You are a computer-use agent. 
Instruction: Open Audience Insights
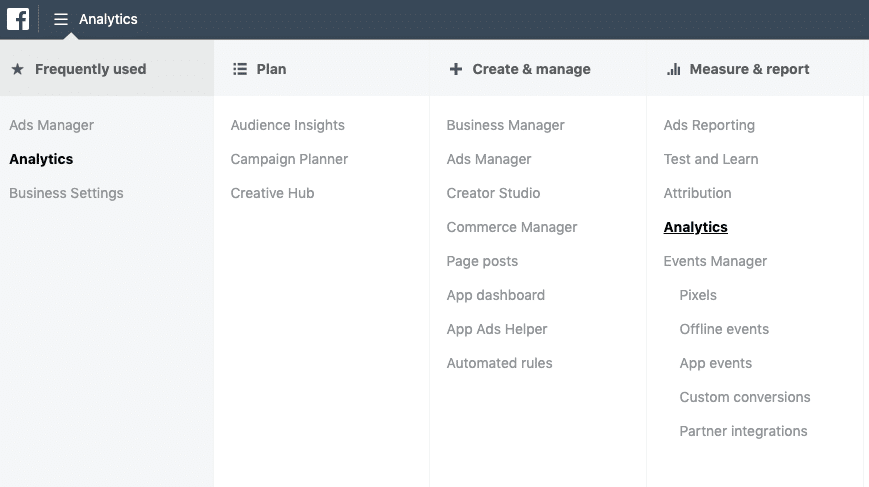287,125
